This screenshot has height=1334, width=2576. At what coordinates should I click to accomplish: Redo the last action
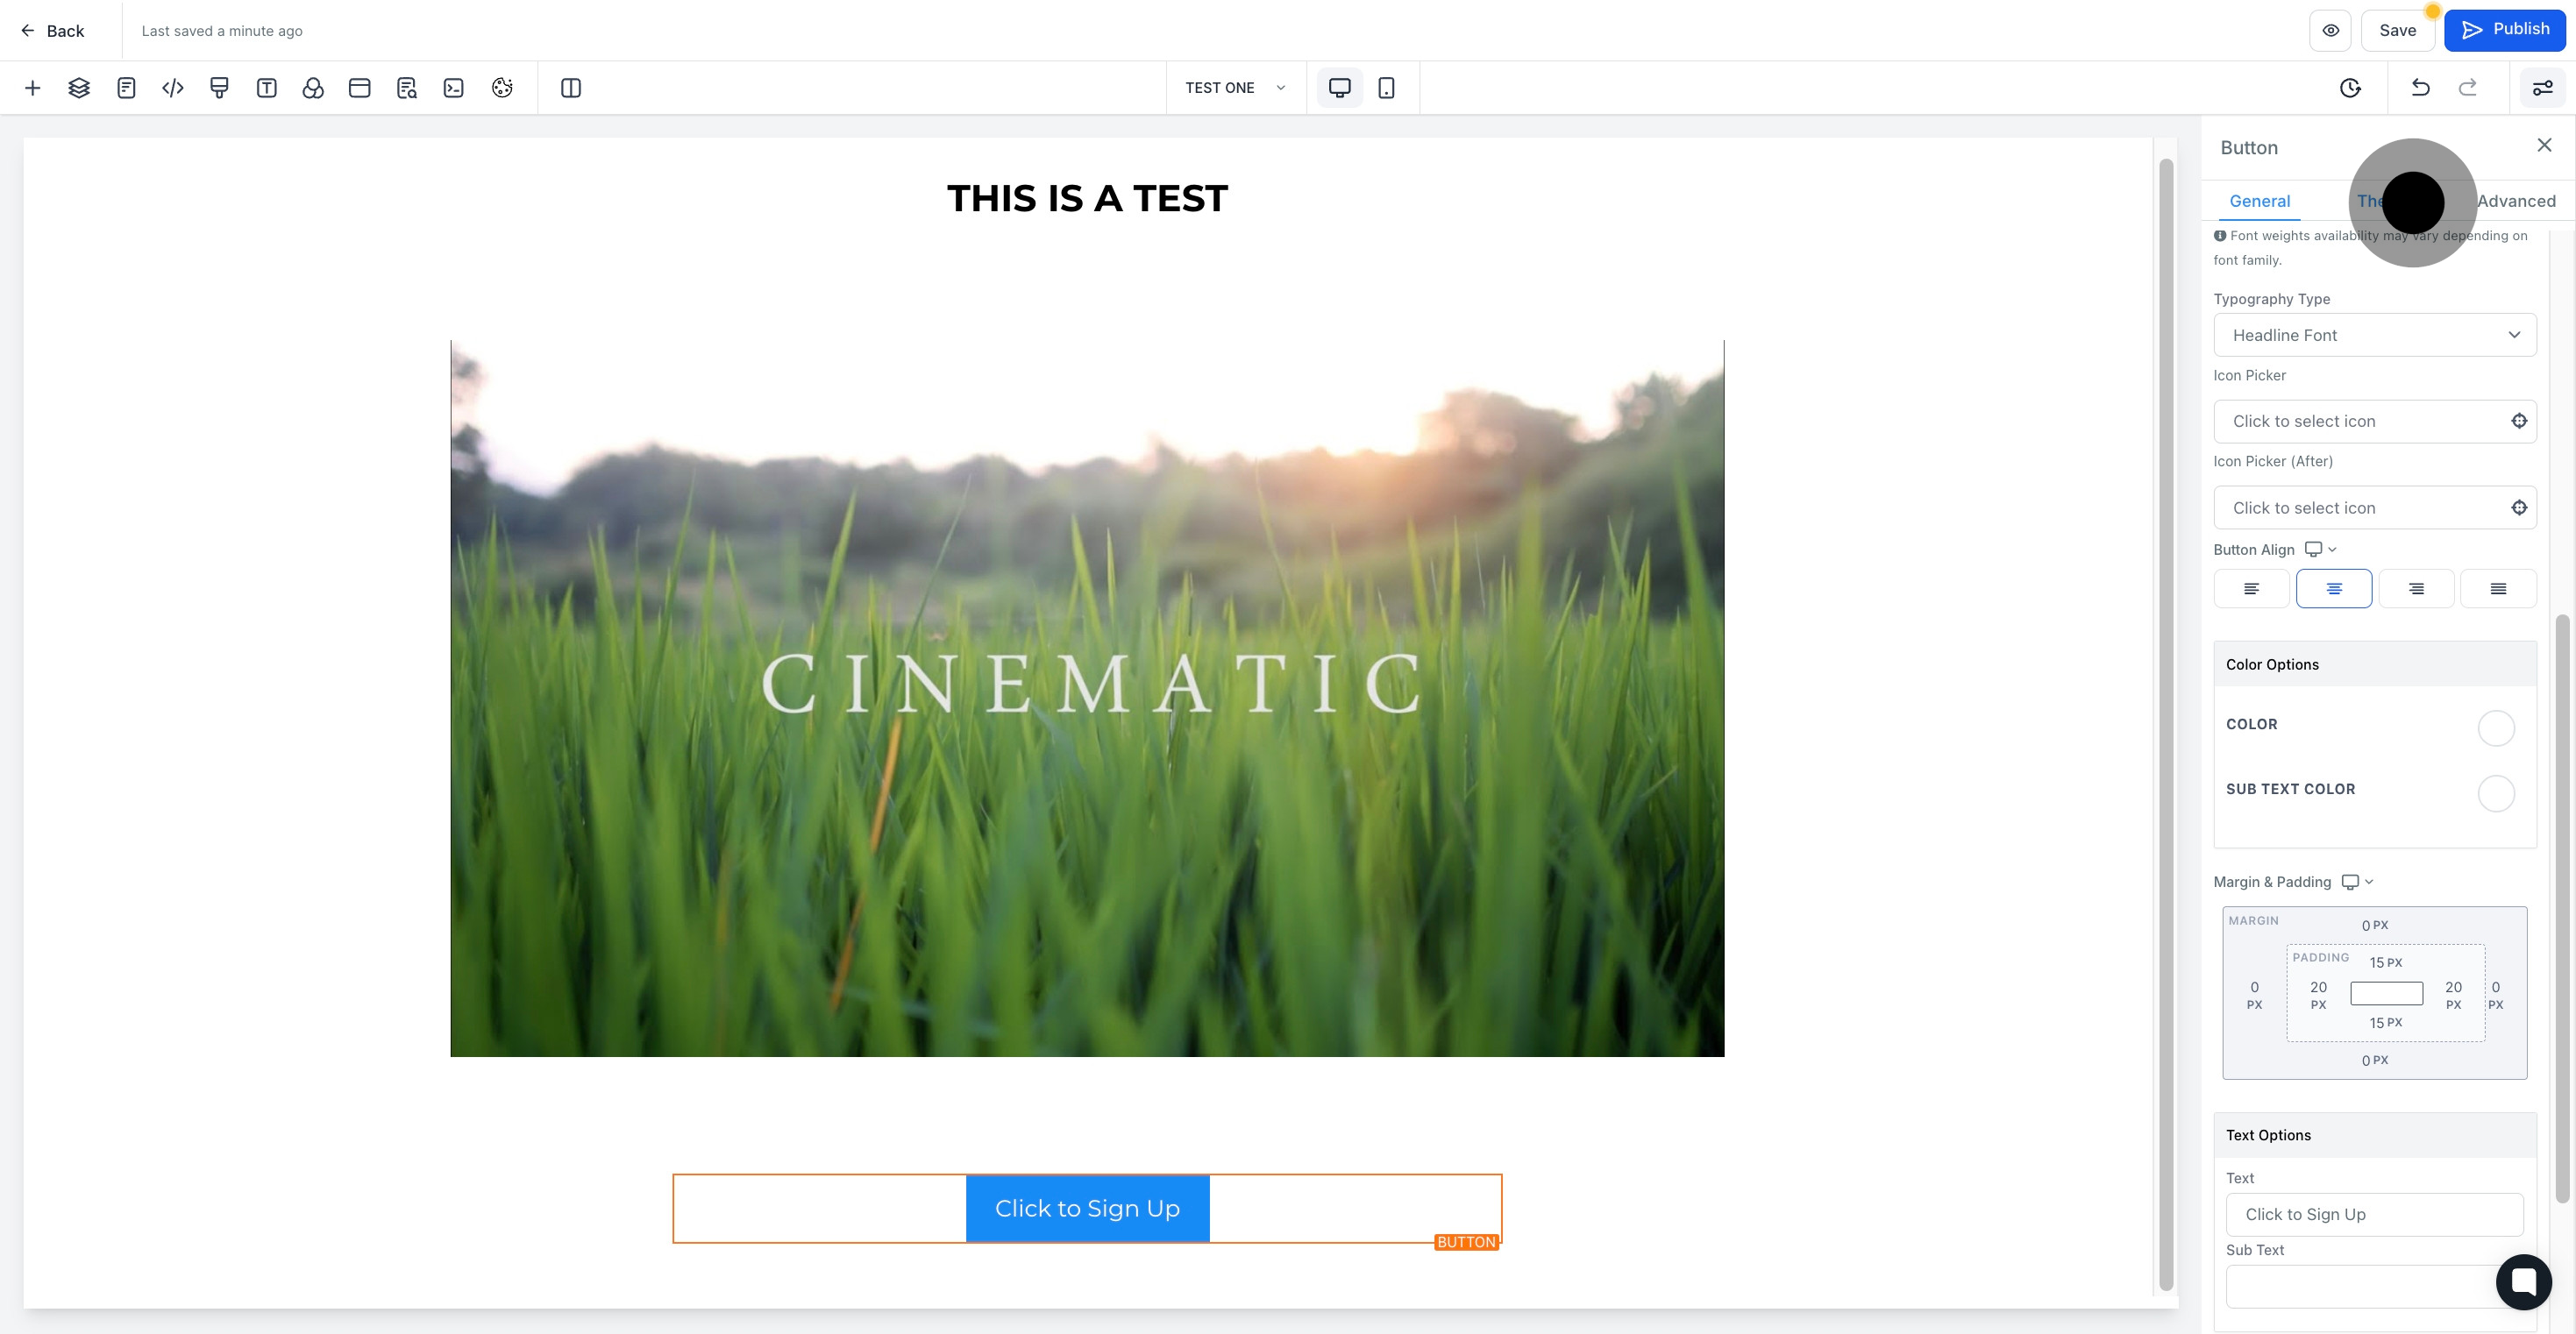click(2468, 88)
